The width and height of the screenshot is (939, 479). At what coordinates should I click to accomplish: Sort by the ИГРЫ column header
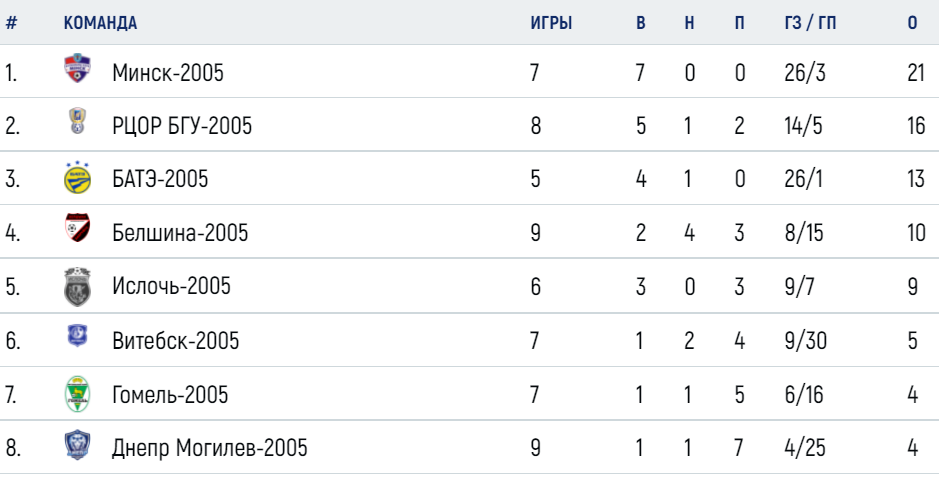point(551,23)
